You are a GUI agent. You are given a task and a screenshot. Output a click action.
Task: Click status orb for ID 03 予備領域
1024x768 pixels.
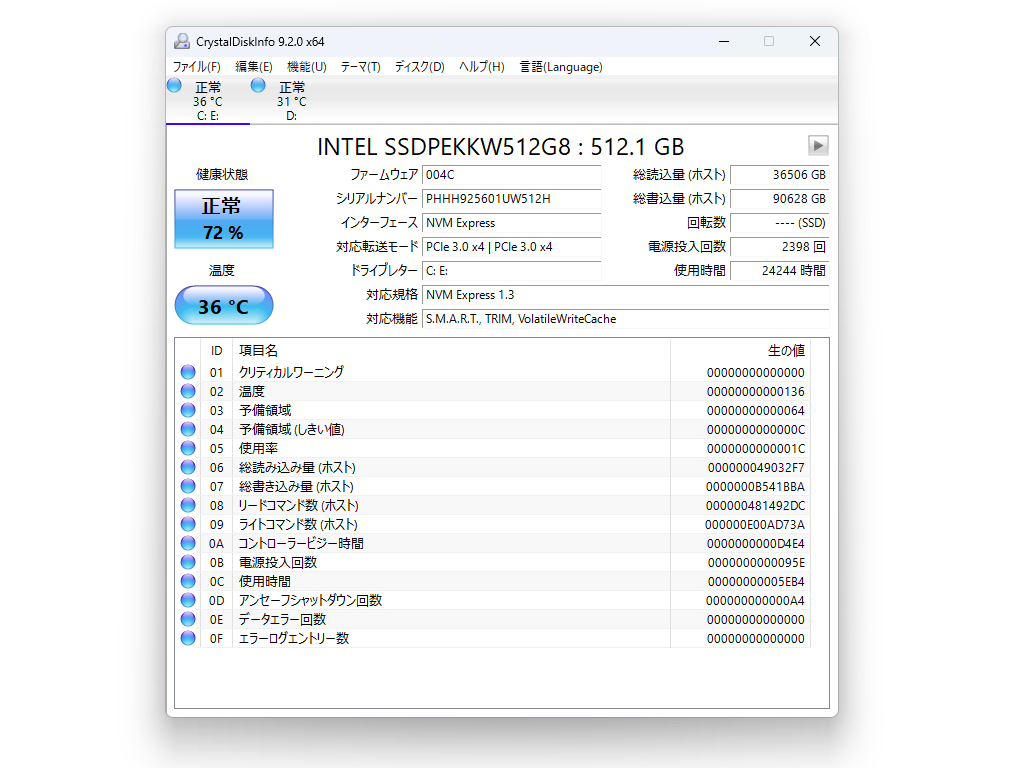click(x=188, y=410)
